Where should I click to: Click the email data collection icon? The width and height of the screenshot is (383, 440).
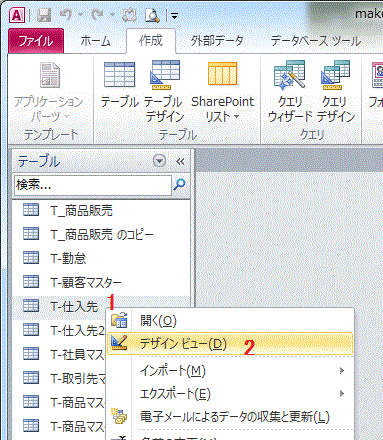click(119, 416)
